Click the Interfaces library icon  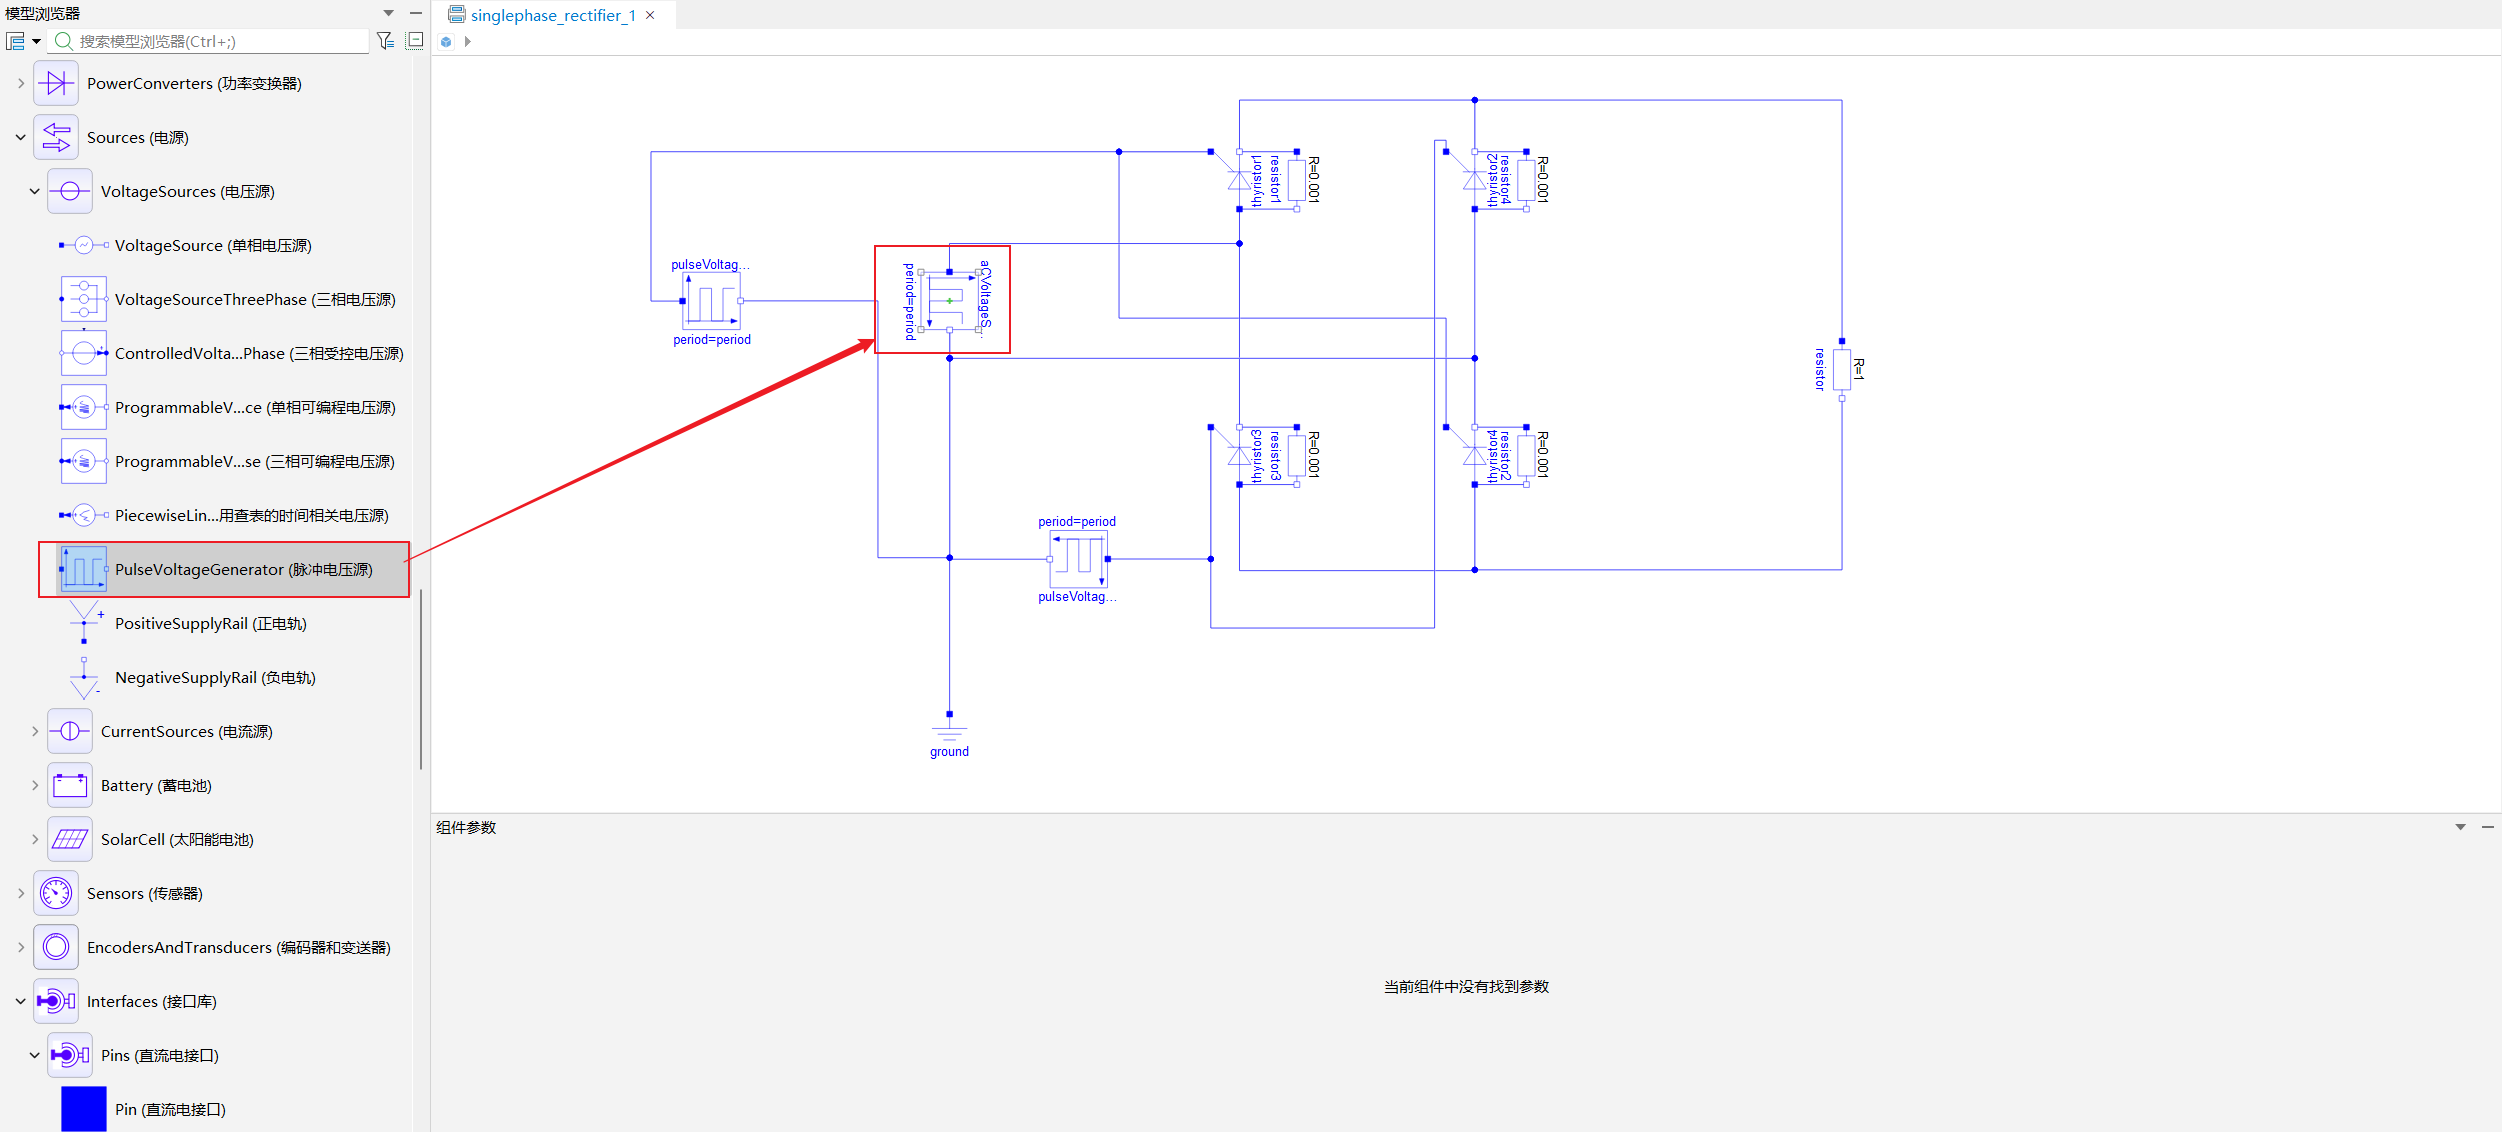pyautogui.click(x=56, y=1001)
